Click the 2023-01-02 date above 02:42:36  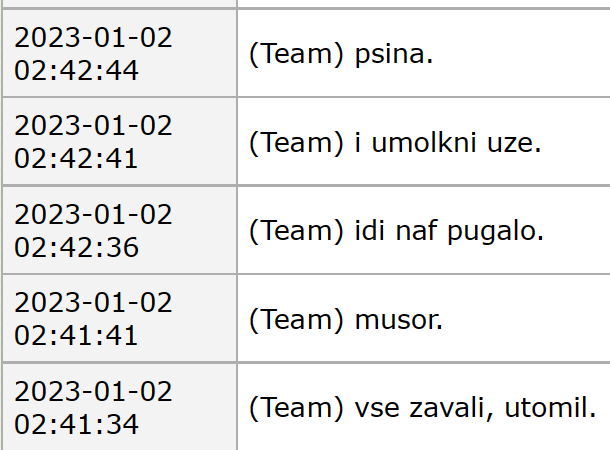[x=94, y=215]
